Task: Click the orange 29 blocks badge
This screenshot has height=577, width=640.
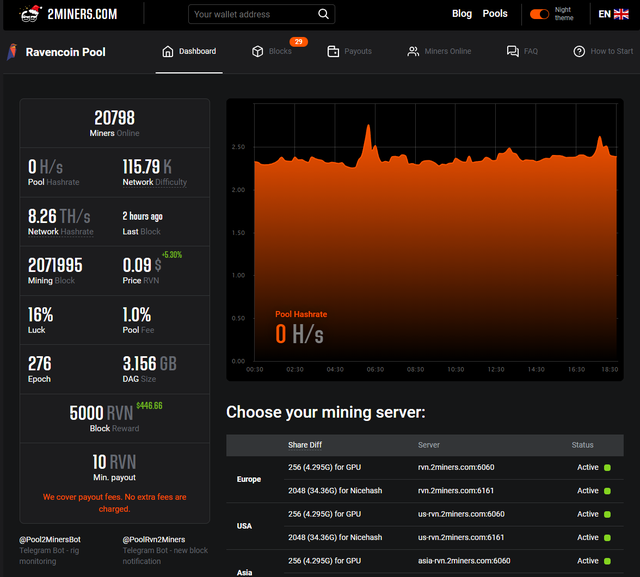Action: pos(298,42)
